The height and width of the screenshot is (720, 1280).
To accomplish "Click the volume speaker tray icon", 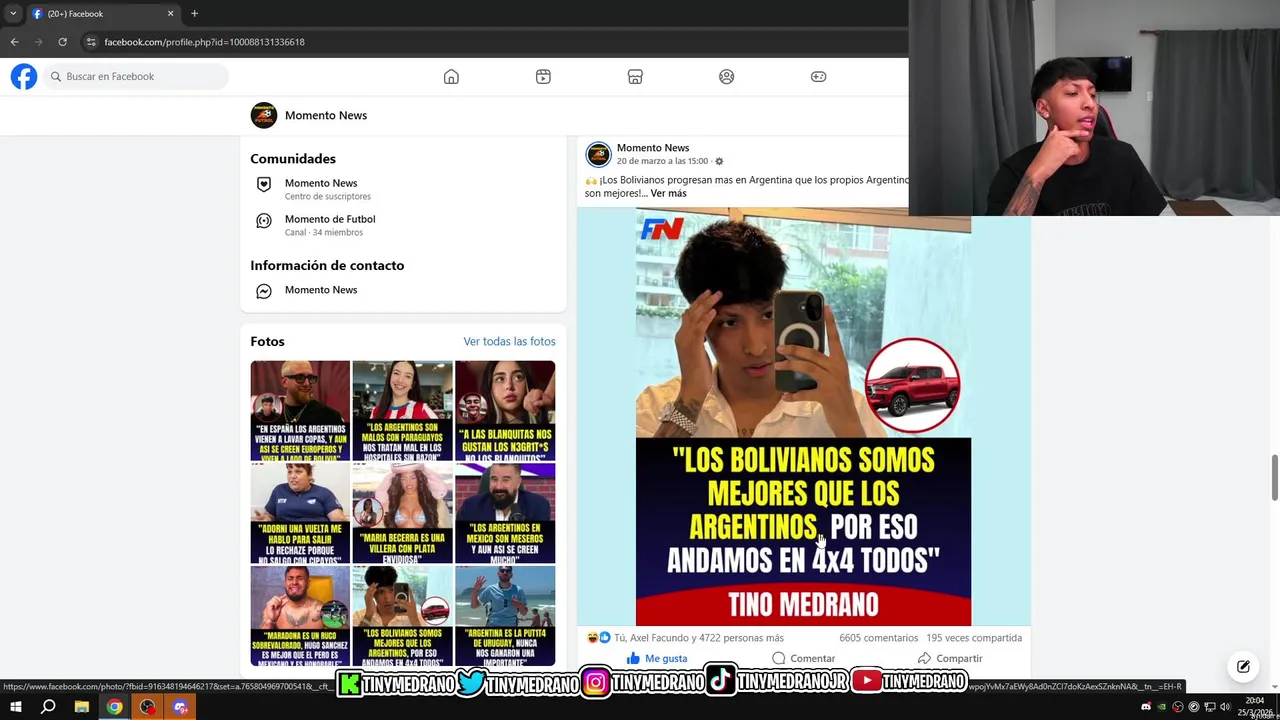I will (1225, 707).
